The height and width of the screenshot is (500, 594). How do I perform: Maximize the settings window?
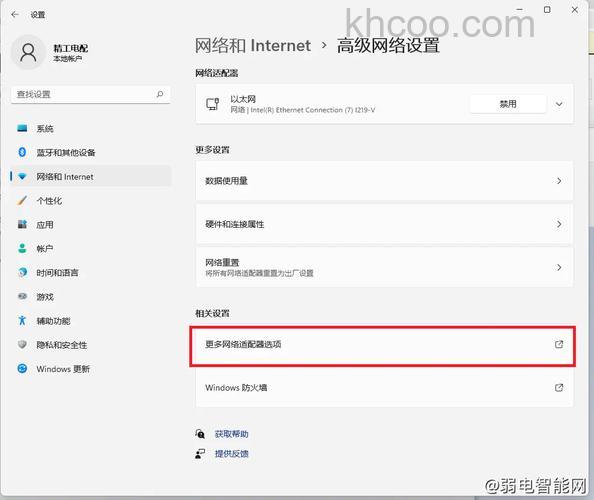point(547,9)
